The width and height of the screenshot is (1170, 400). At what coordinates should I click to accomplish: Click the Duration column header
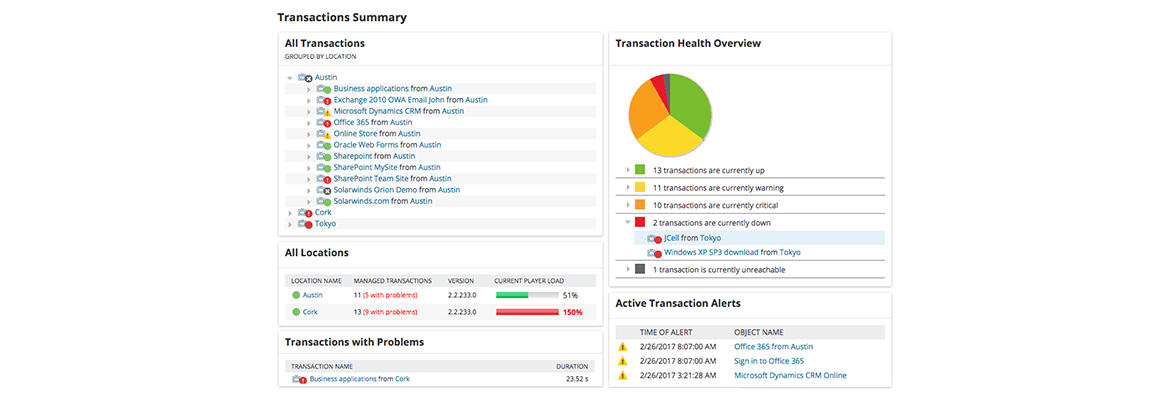tap(572, 366)
